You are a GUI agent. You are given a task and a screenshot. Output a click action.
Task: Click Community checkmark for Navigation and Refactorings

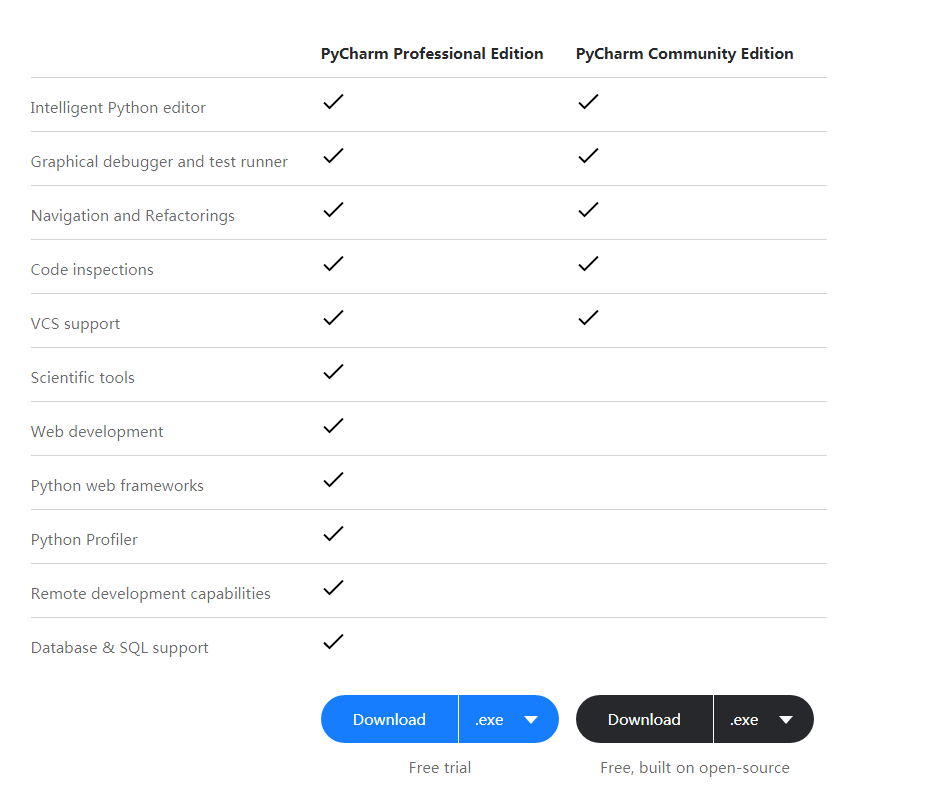coord(588,210)
